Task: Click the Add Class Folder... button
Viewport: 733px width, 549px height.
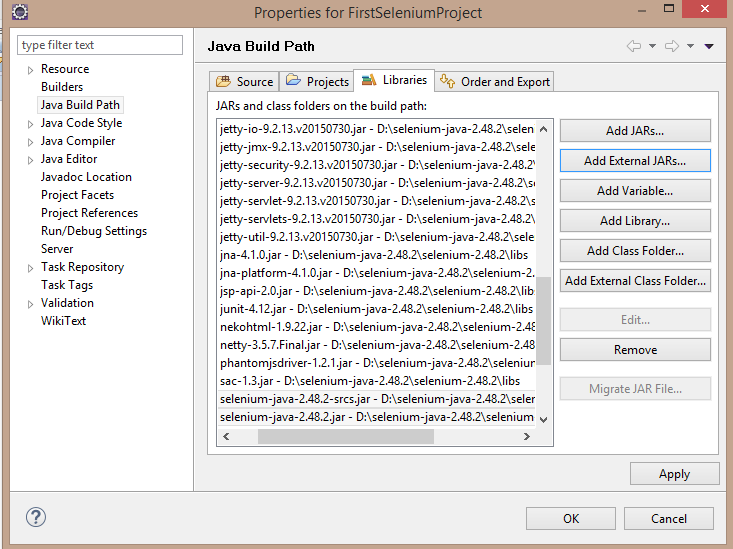Action: point(635,251)
